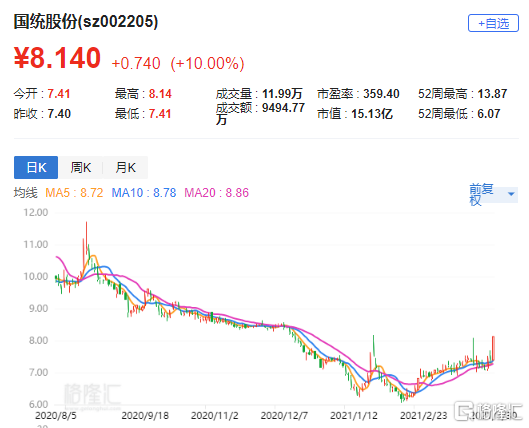The width and height of the screenshot is (529, 428).
Task: Click the 2021/1/12 date axis label
Action: (x=354, y=416)
